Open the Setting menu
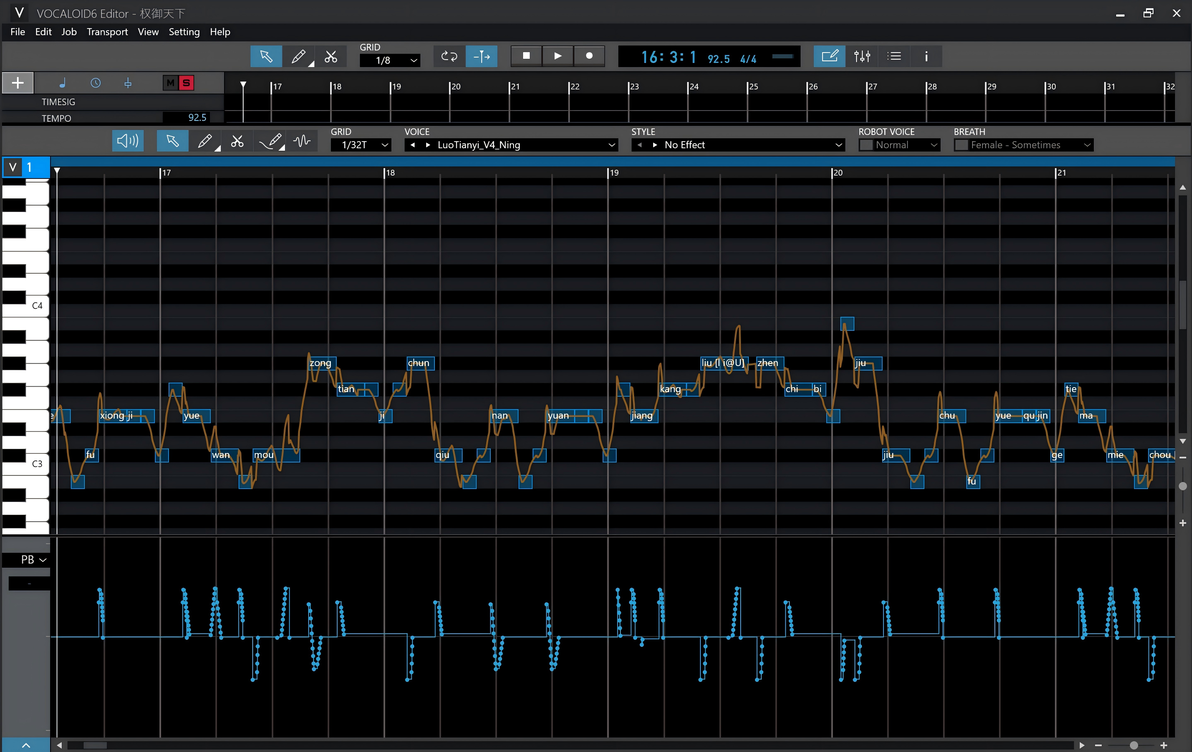 pyautogui.click(x=184, y=32)
